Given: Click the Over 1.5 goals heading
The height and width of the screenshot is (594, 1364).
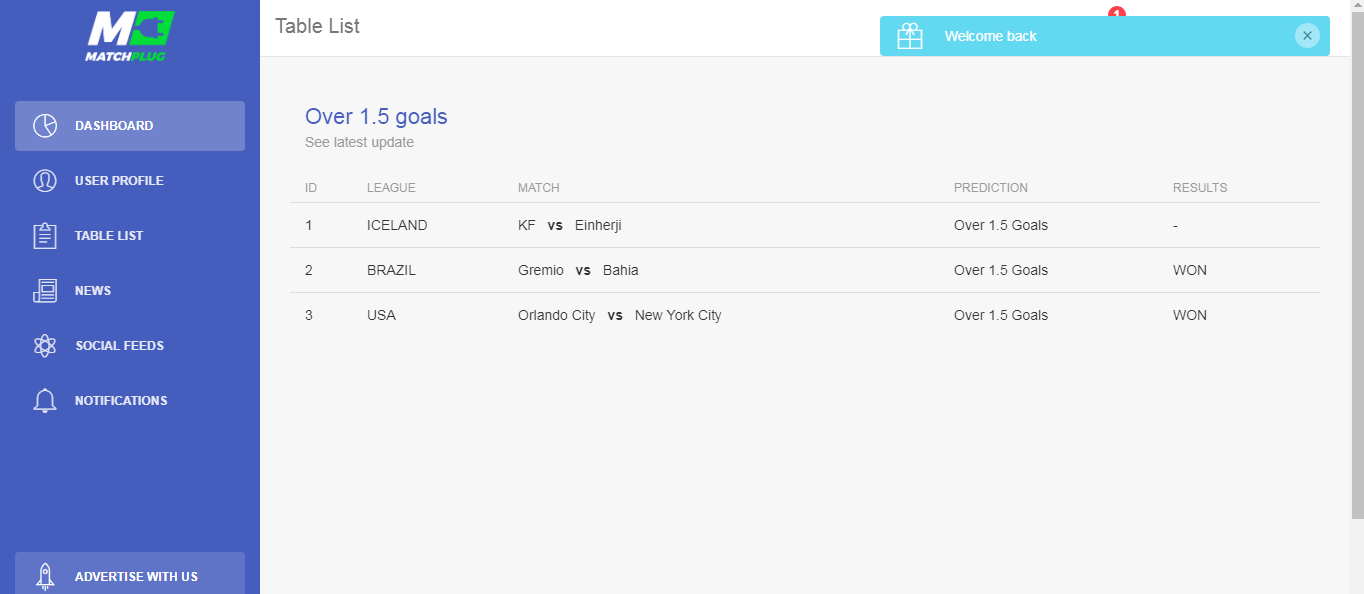Looking at the screenshot, I should pos(376,116).
